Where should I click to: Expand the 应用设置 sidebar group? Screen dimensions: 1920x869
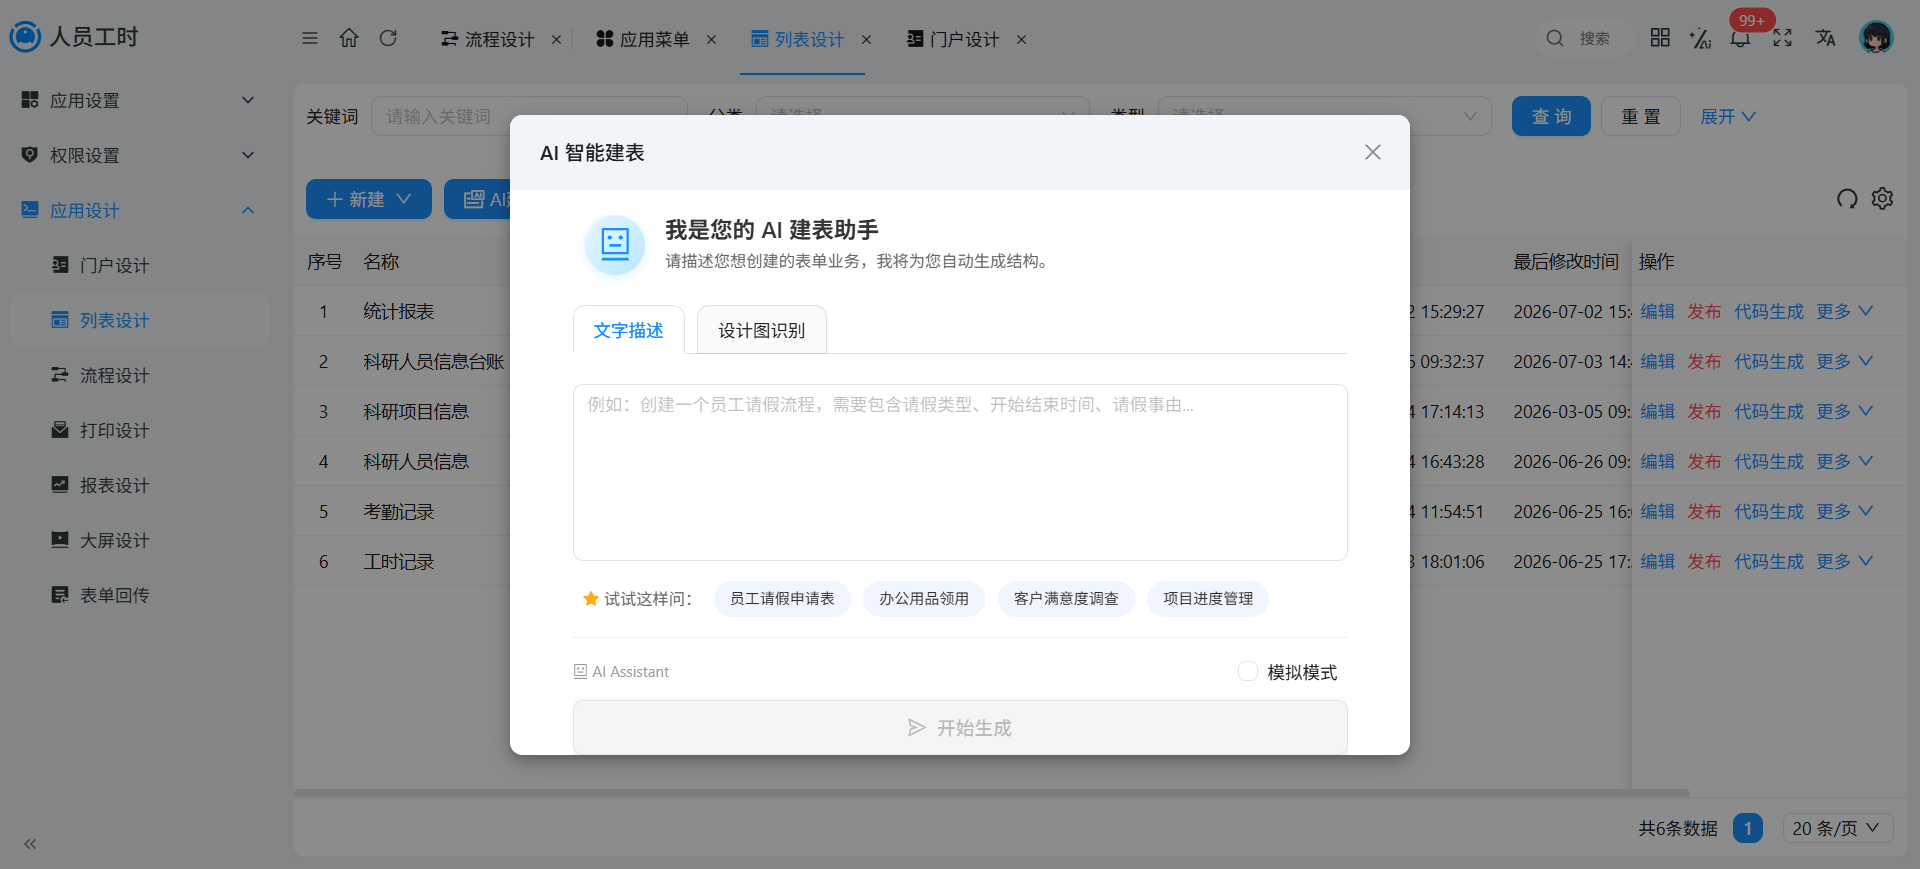137,100
